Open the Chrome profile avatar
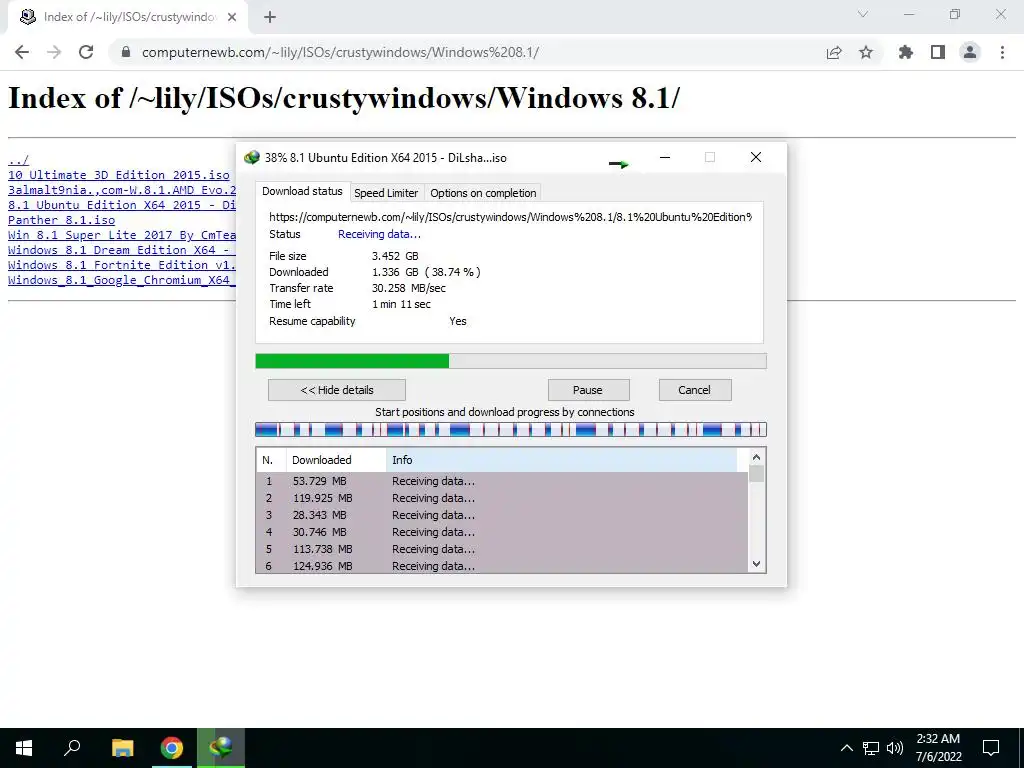 (x=970, y=52)
